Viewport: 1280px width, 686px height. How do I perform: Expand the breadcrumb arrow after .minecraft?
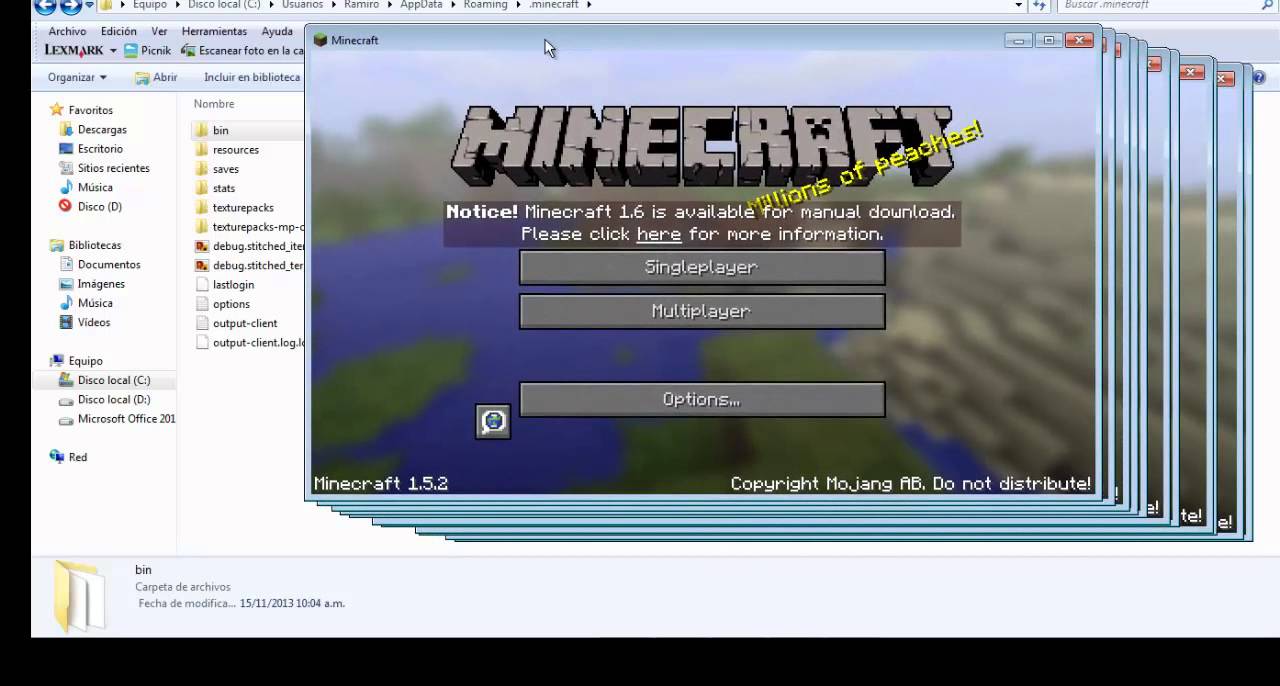tap(589, 5)
